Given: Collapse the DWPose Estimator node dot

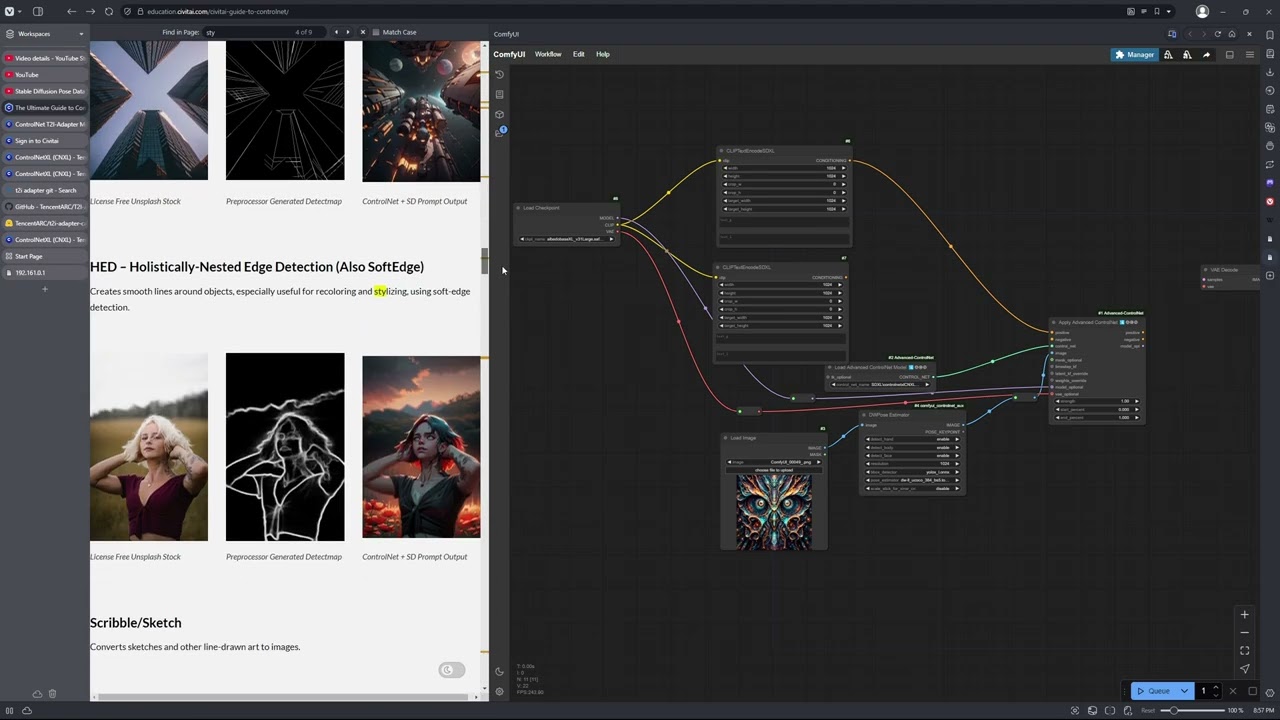Looking at the screenshot, I should (866, 414).
